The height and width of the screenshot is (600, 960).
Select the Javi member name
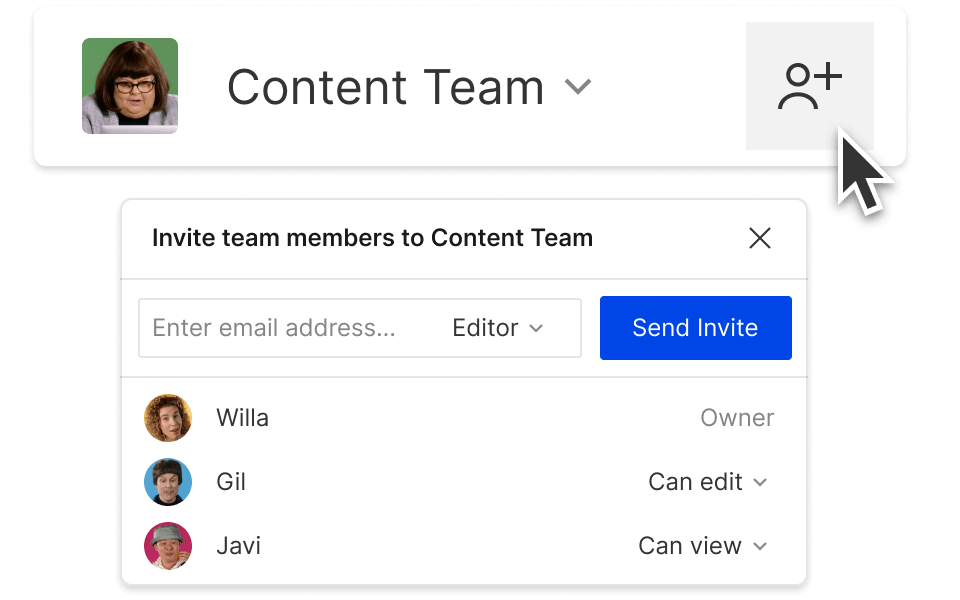click(x=238, y=546)
